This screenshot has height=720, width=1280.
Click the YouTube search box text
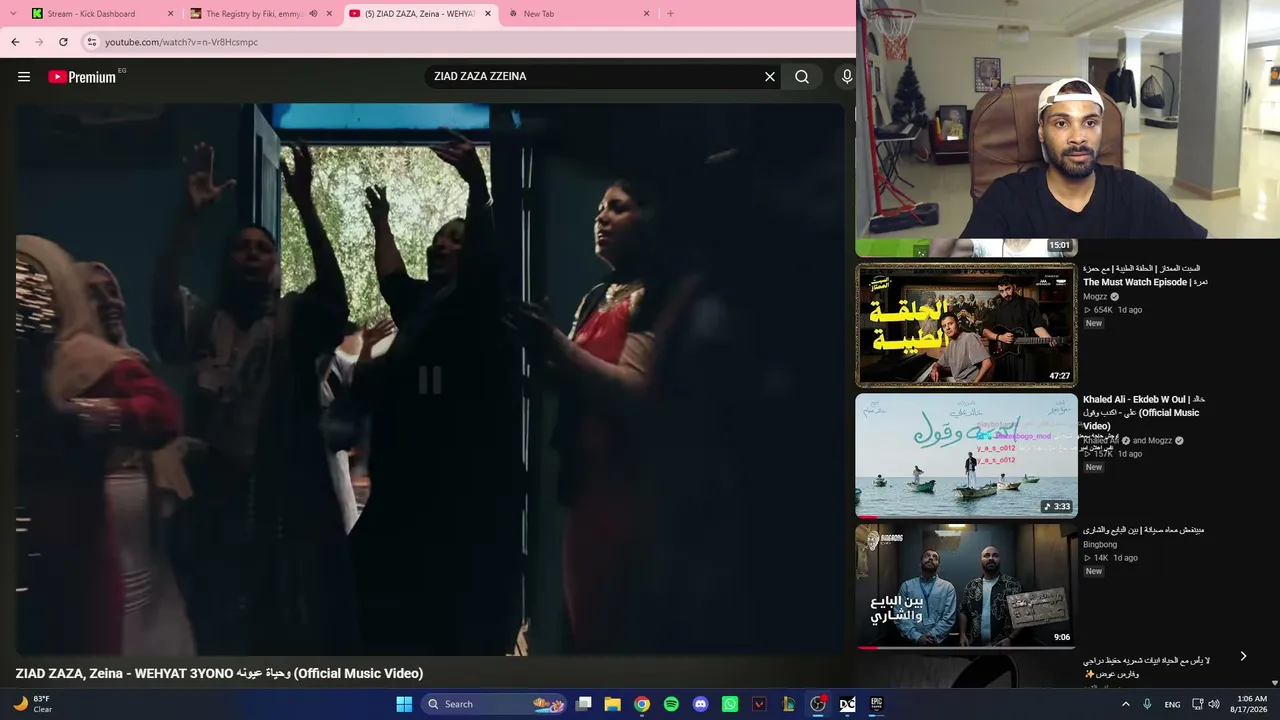pyautogui.click(x=480, y=77)
